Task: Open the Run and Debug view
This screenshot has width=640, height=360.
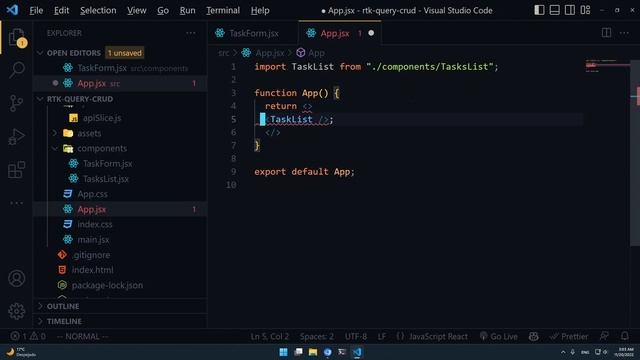Action: [16, 136]
